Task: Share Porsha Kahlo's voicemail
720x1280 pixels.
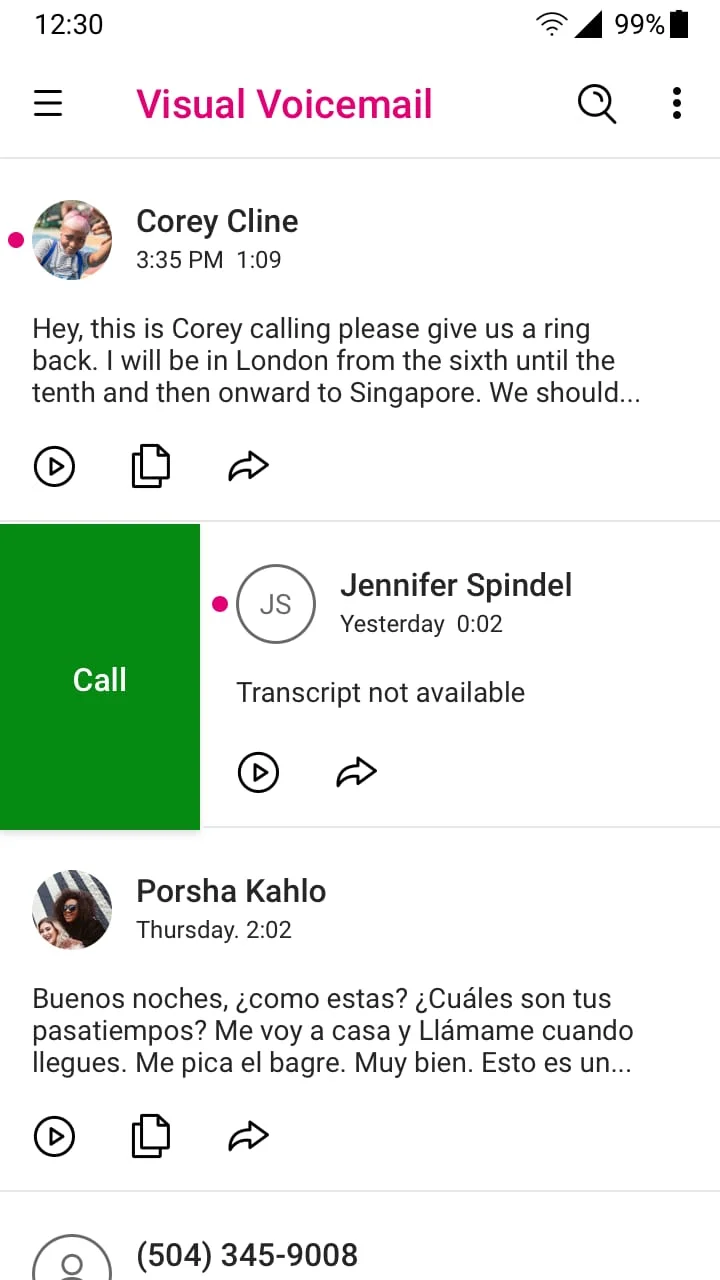Action: 248,1136
